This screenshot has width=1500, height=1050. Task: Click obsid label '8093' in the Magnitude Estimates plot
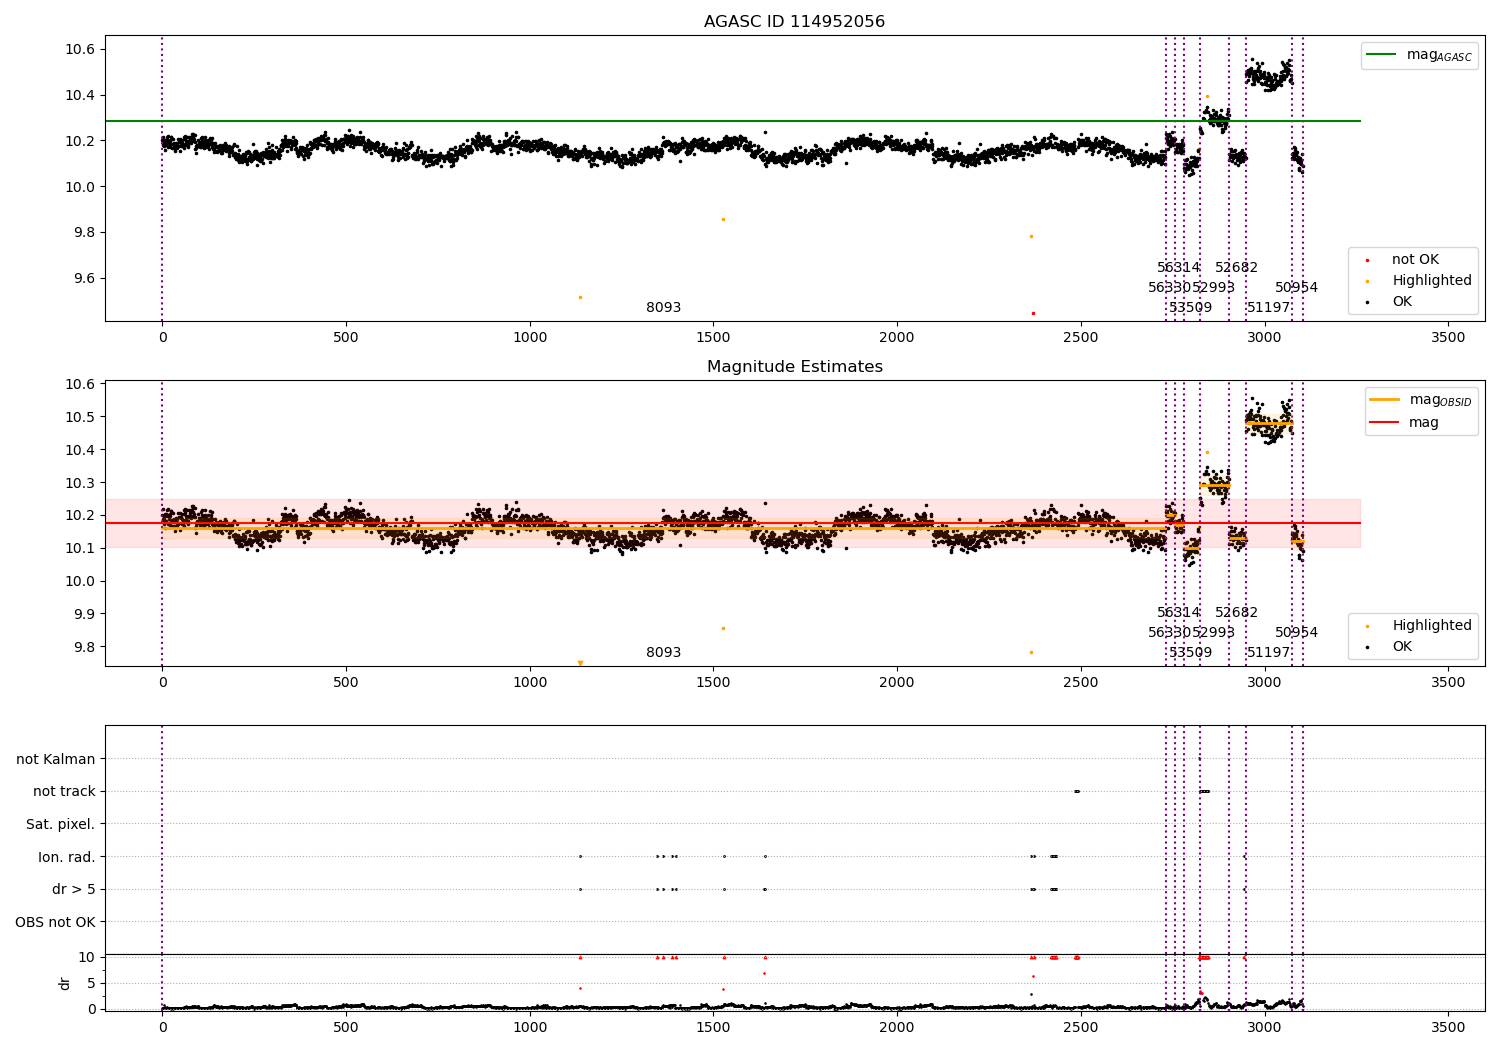[663, 653]
